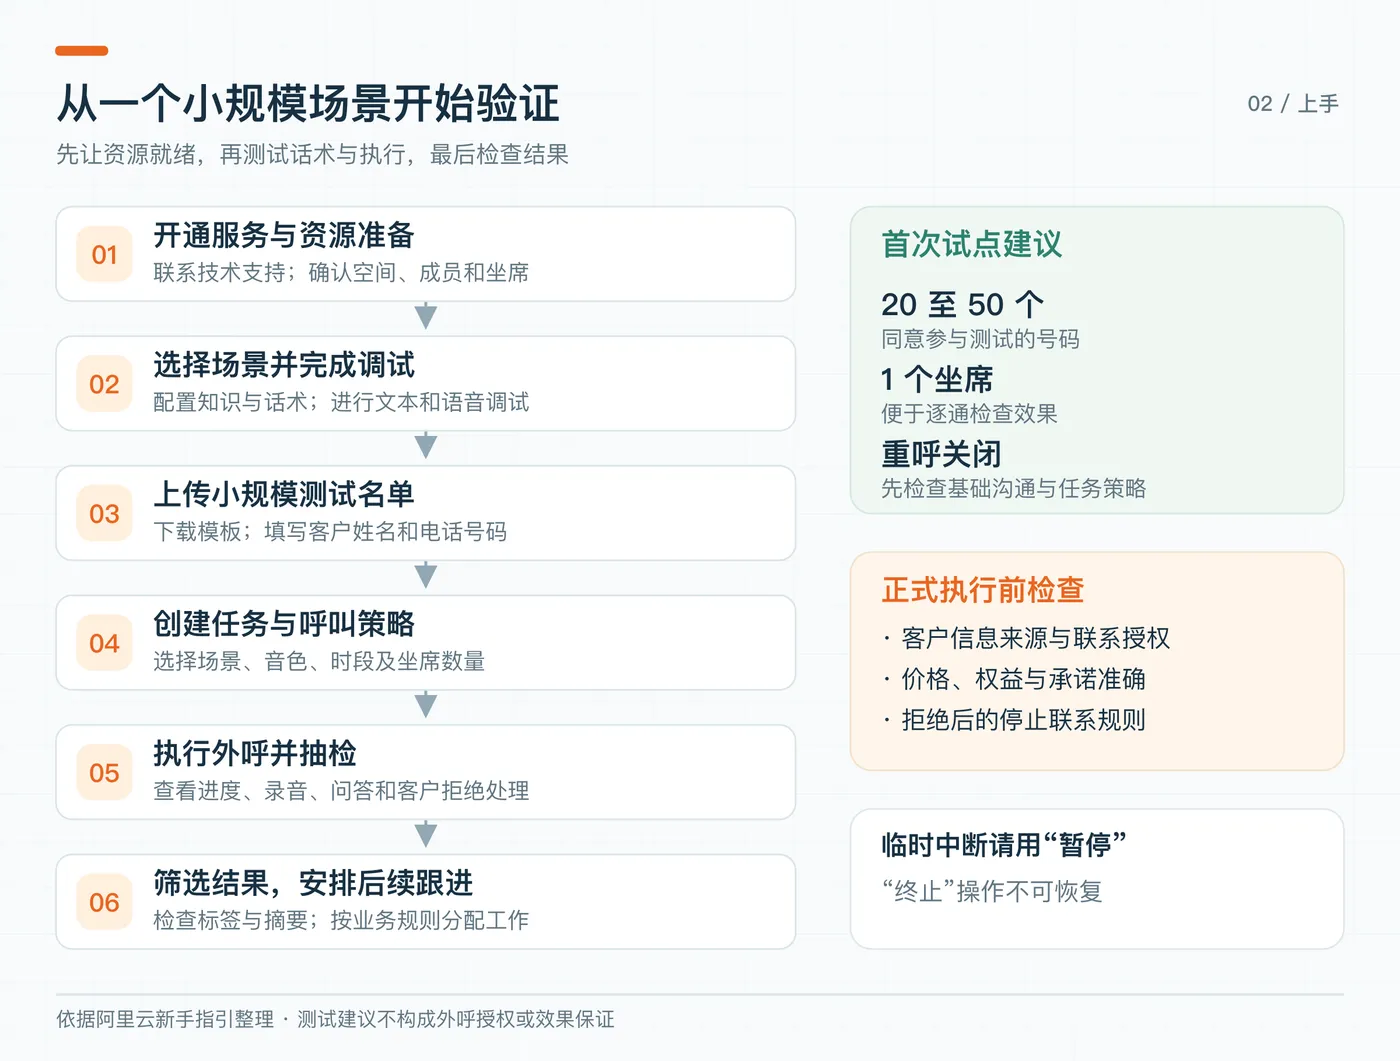The width and height of the screenshot is (1400, 1061).
Task: Click the green card heading 首次试点建议
Action: click(x=971, y=244)
